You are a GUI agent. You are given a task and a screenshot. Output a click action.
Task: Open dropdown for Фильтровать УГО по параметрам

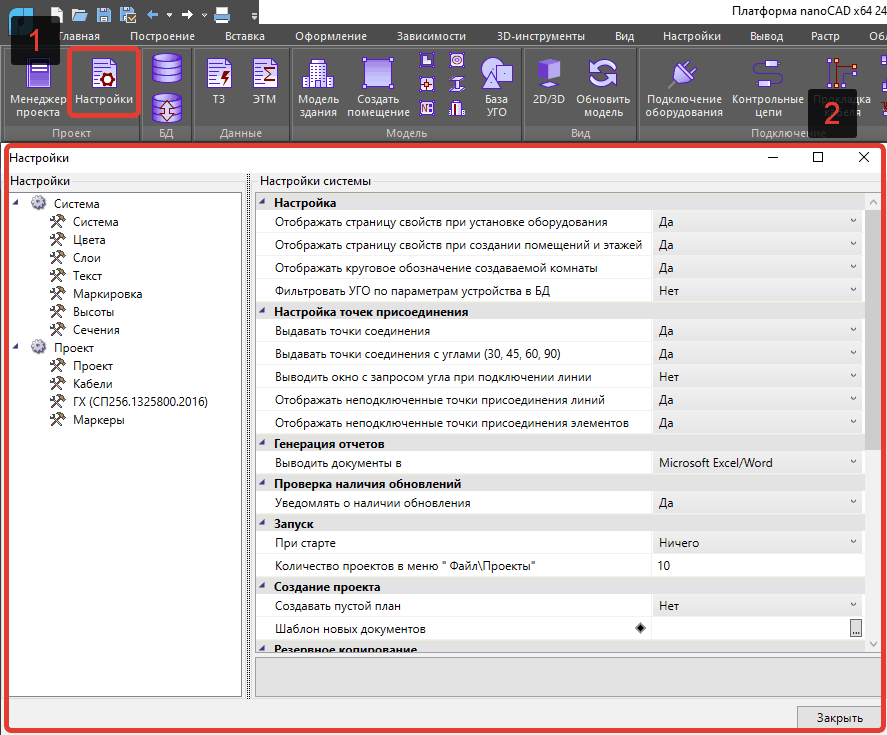[x=853, y=291]
